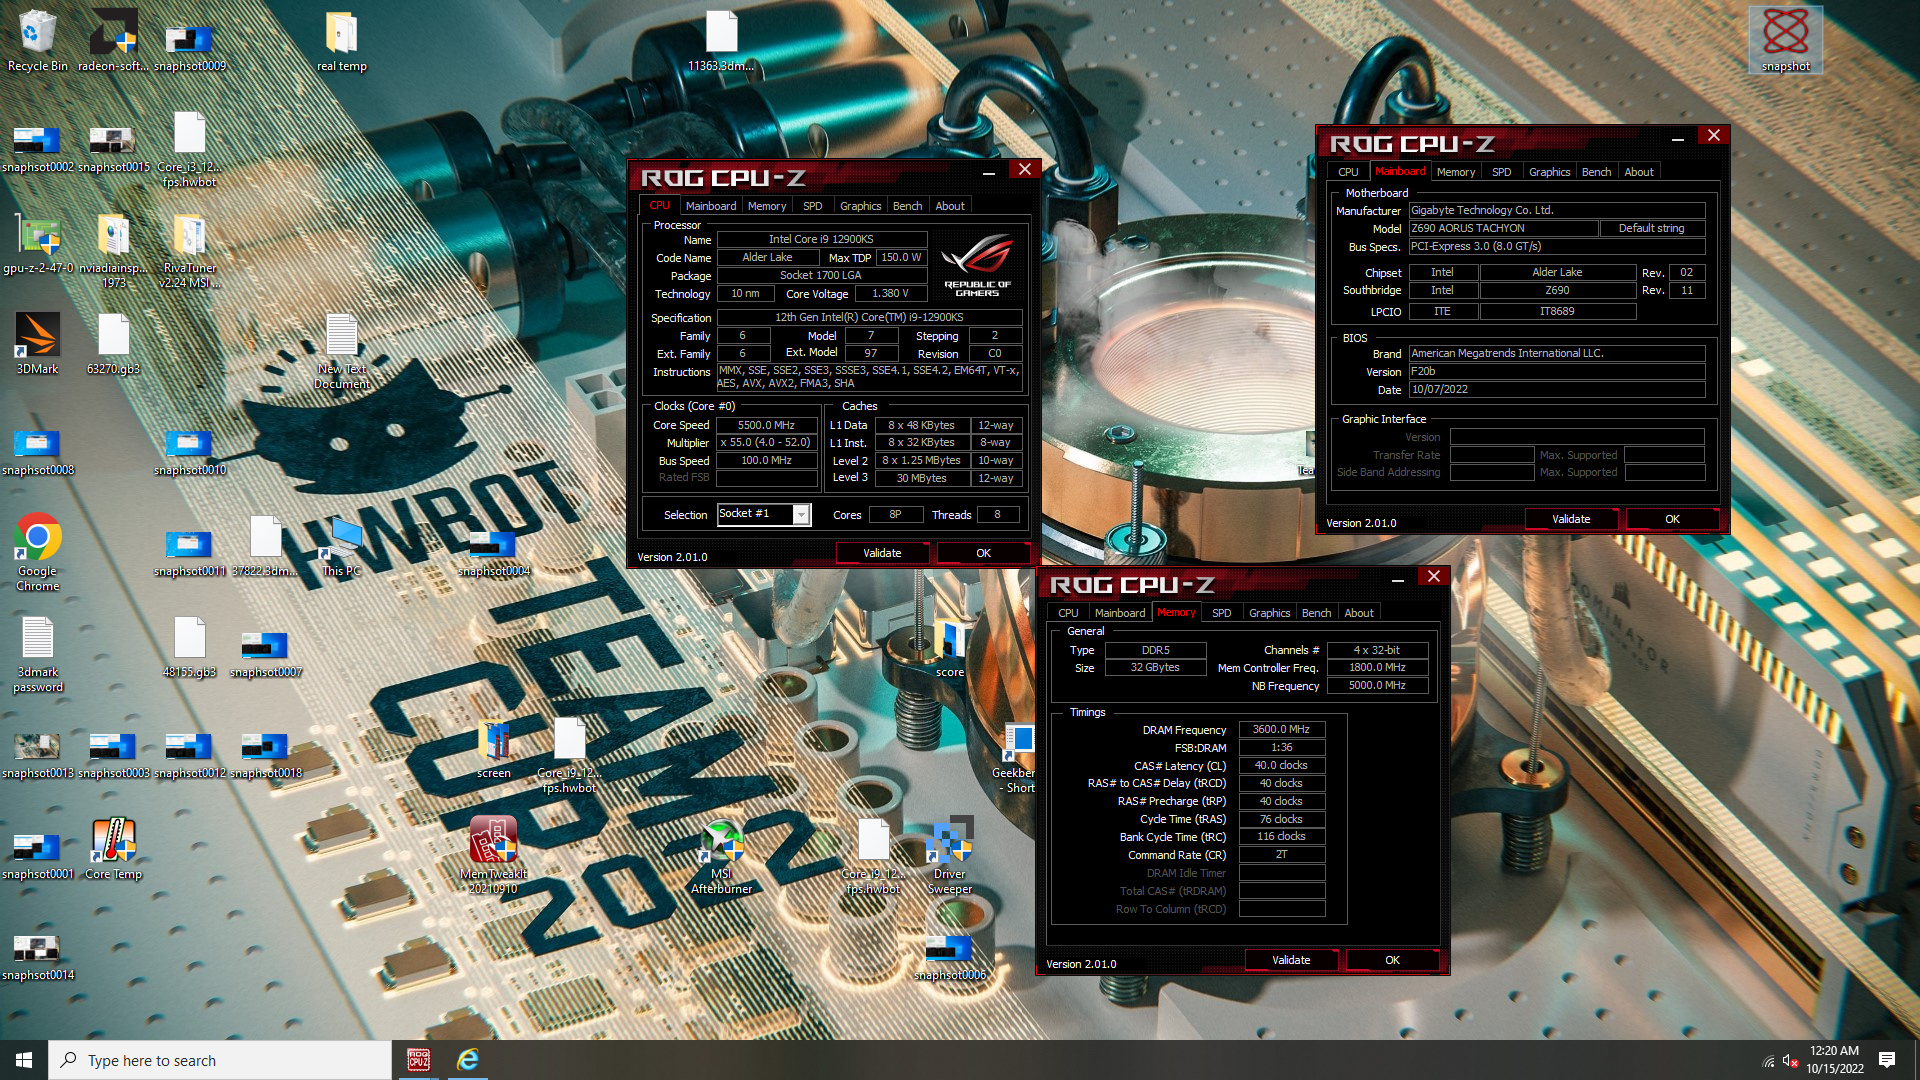Click OK in the Mainboard window

1673,519
